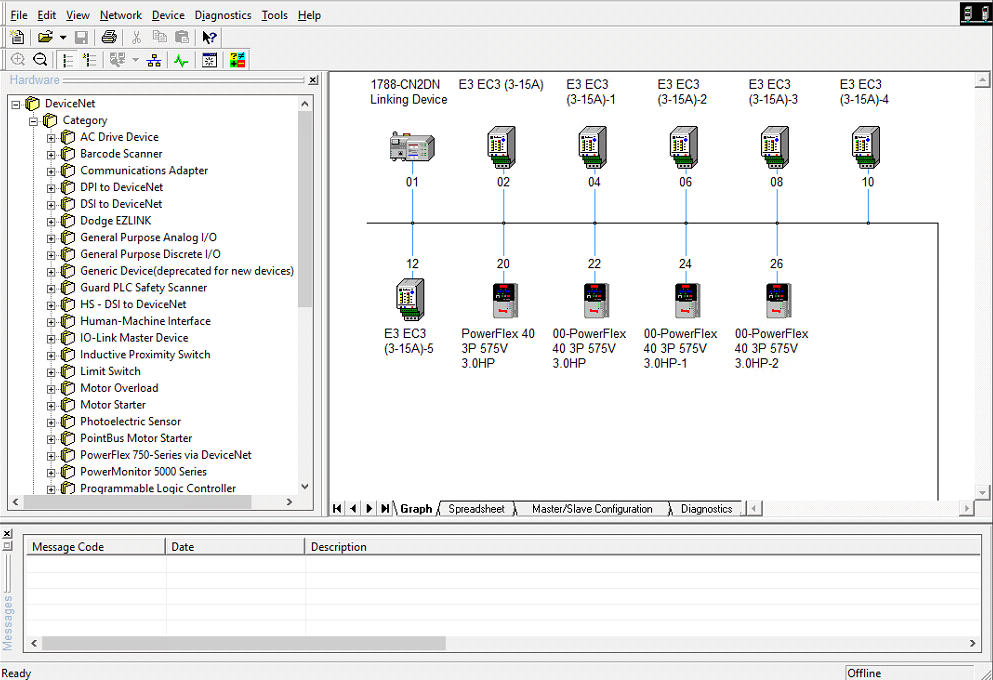993x680 pixels.
Task: Jump to last tab with navigation arrow
Action: pos(384,508)
